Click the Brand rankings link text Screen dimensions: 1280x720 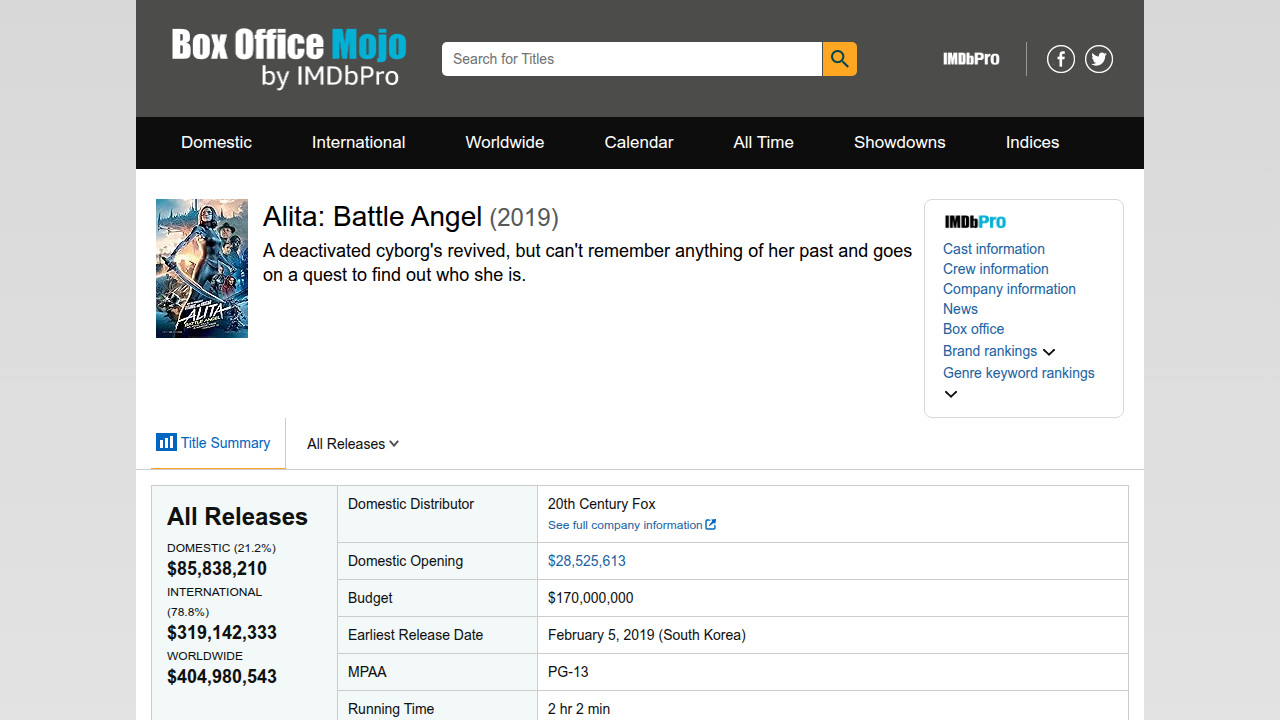pyautogui.click(x=990, y=351)
